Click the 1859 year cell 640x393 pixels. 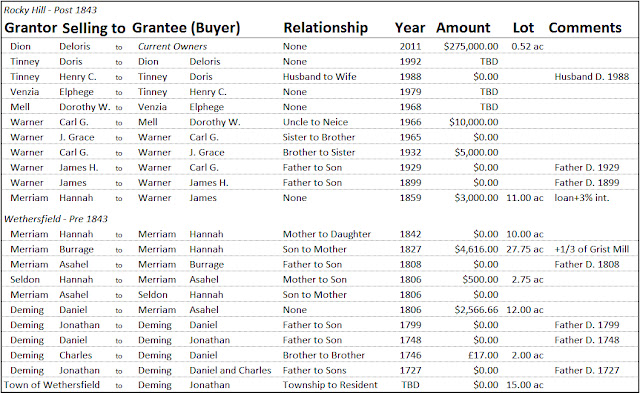[410, 198]
